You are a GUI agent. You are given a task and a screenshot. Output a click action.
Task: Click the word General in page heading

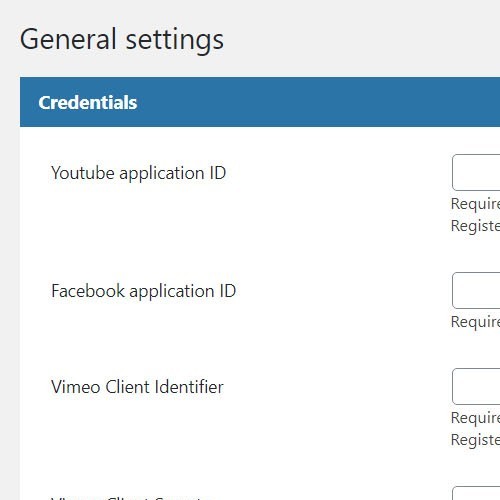pos(68,39)
